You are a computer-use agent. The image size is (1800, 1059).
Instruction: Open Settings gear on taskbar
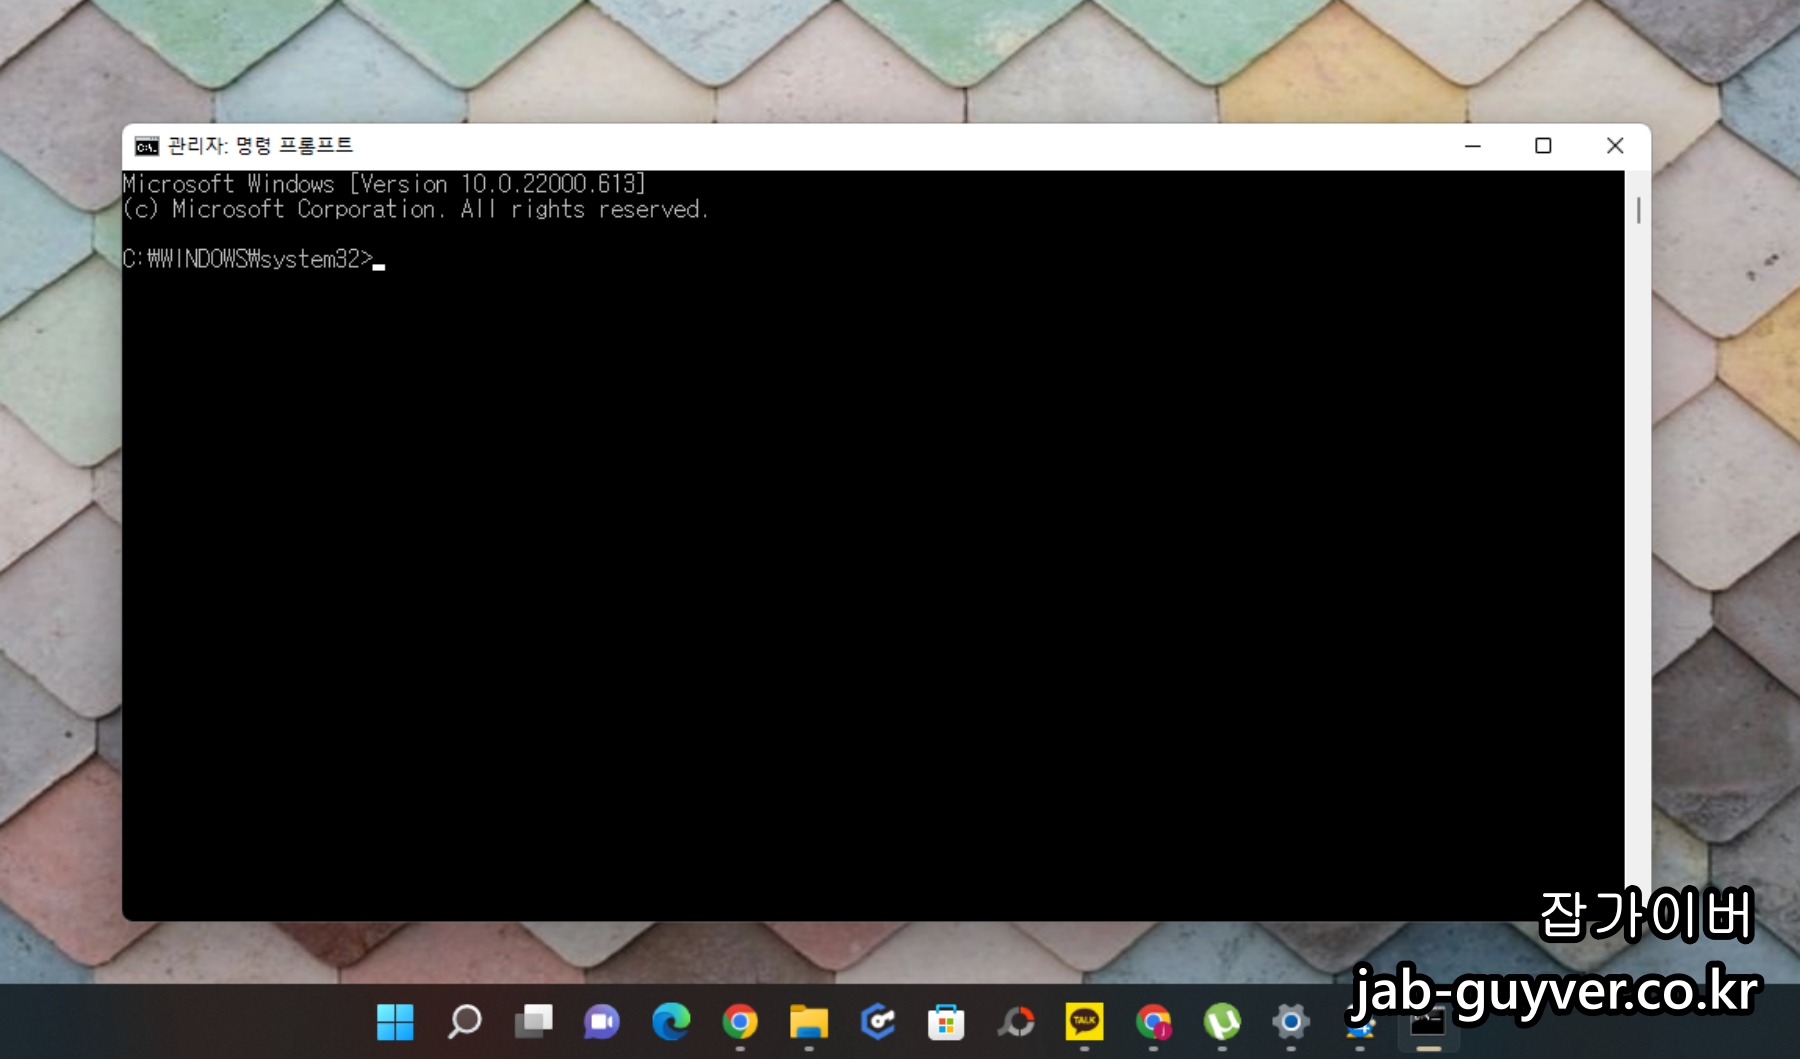1291,1022
